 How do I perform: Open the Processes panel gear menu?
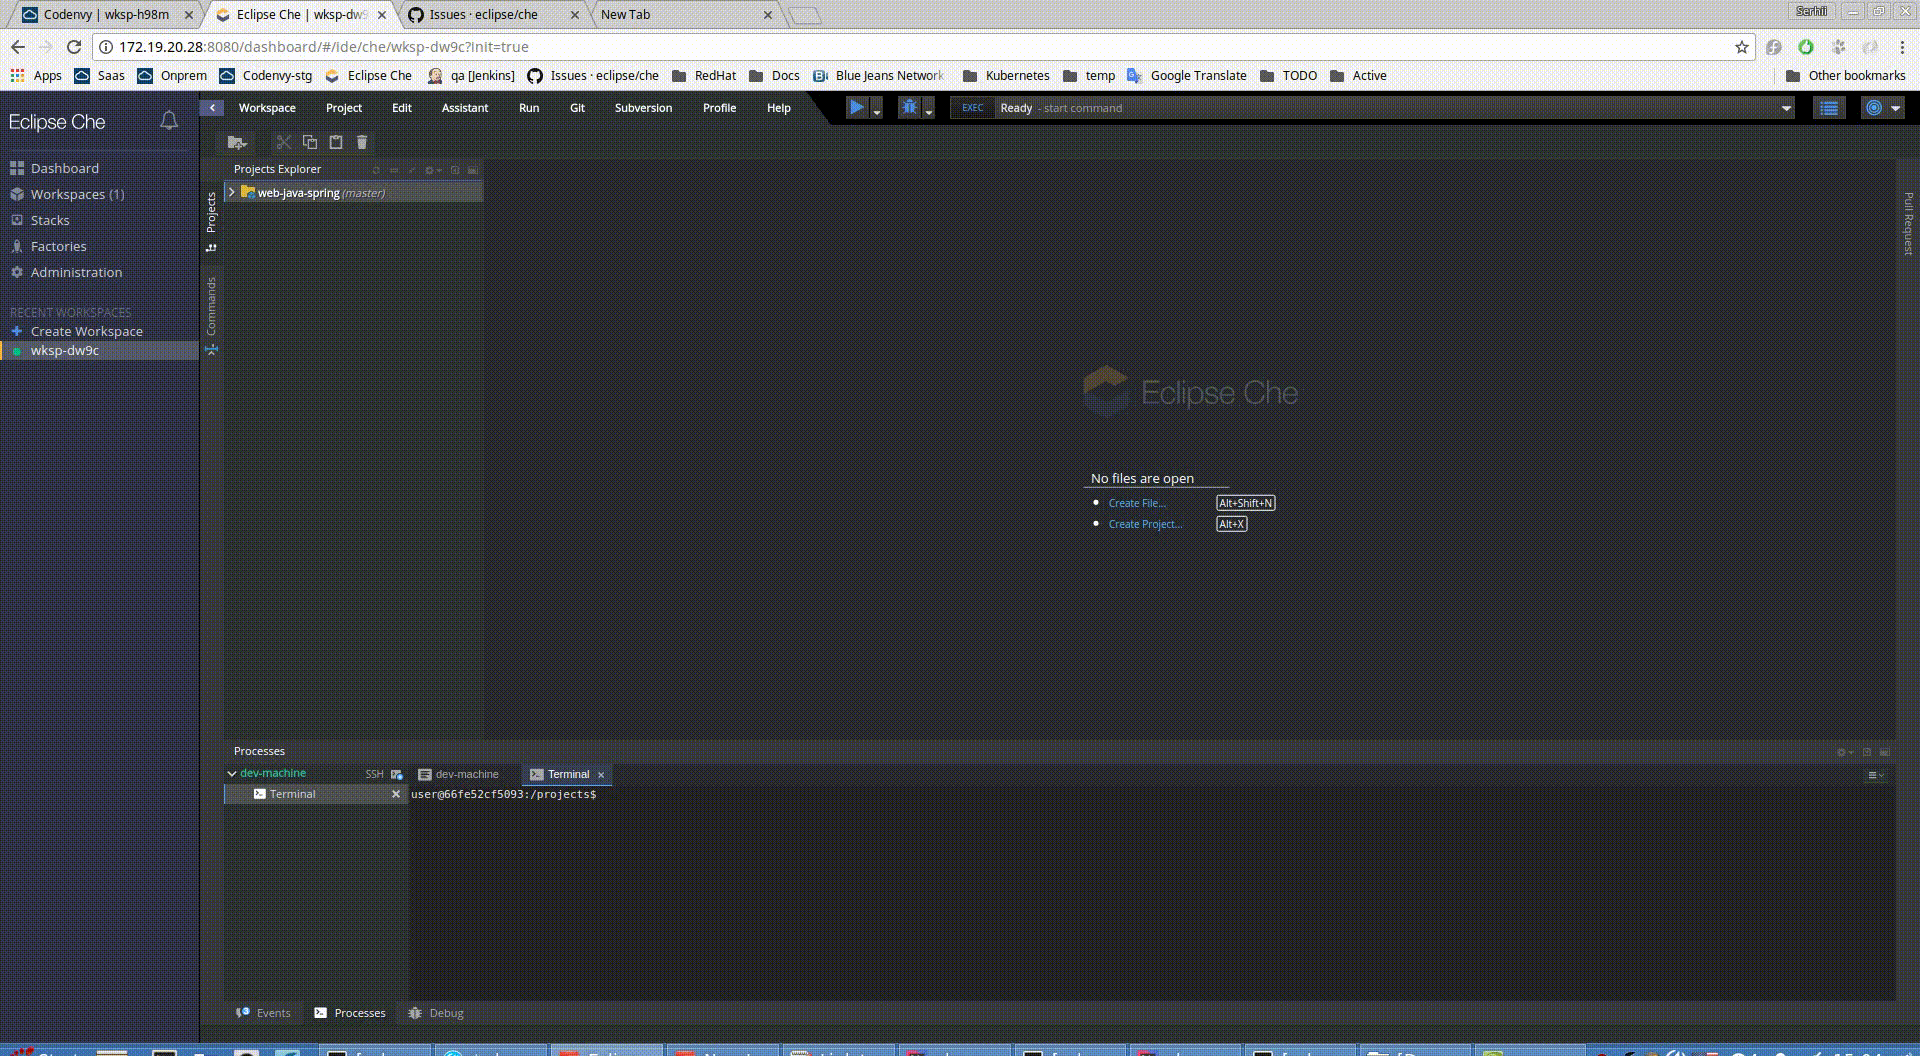(1845, 752)
